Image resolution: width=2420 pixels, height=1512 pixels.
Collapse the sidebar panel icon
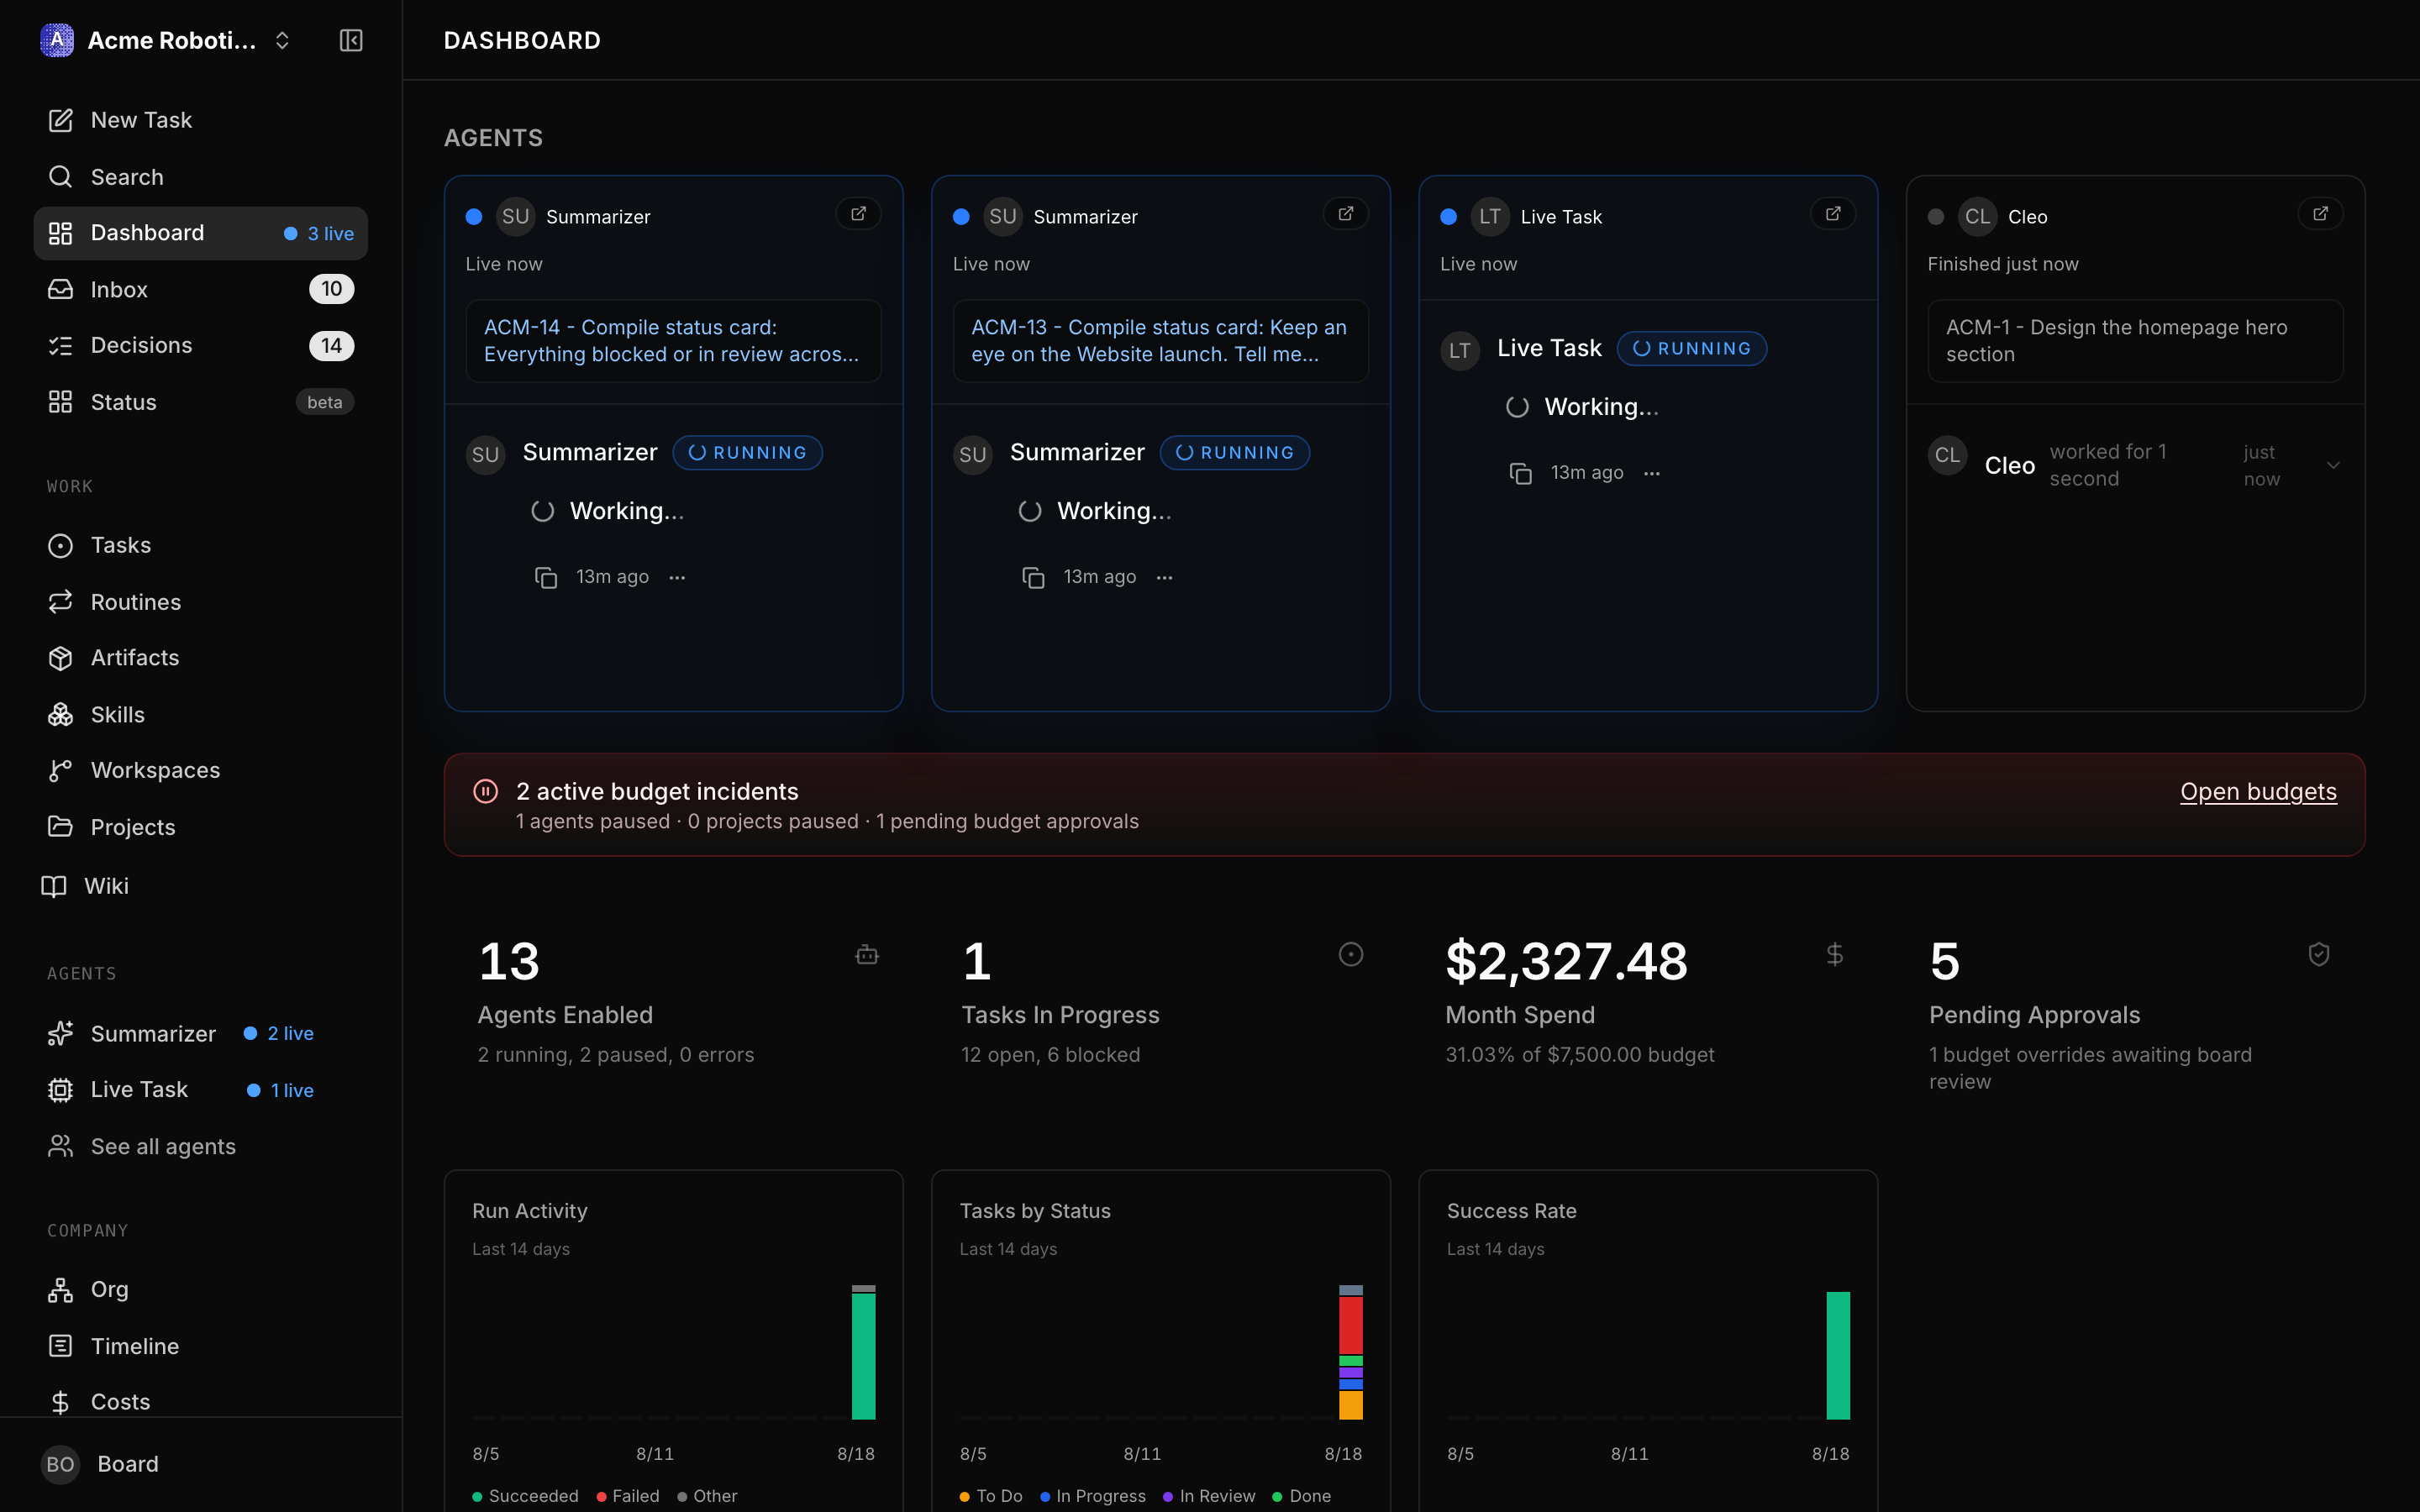pos(351,40)
